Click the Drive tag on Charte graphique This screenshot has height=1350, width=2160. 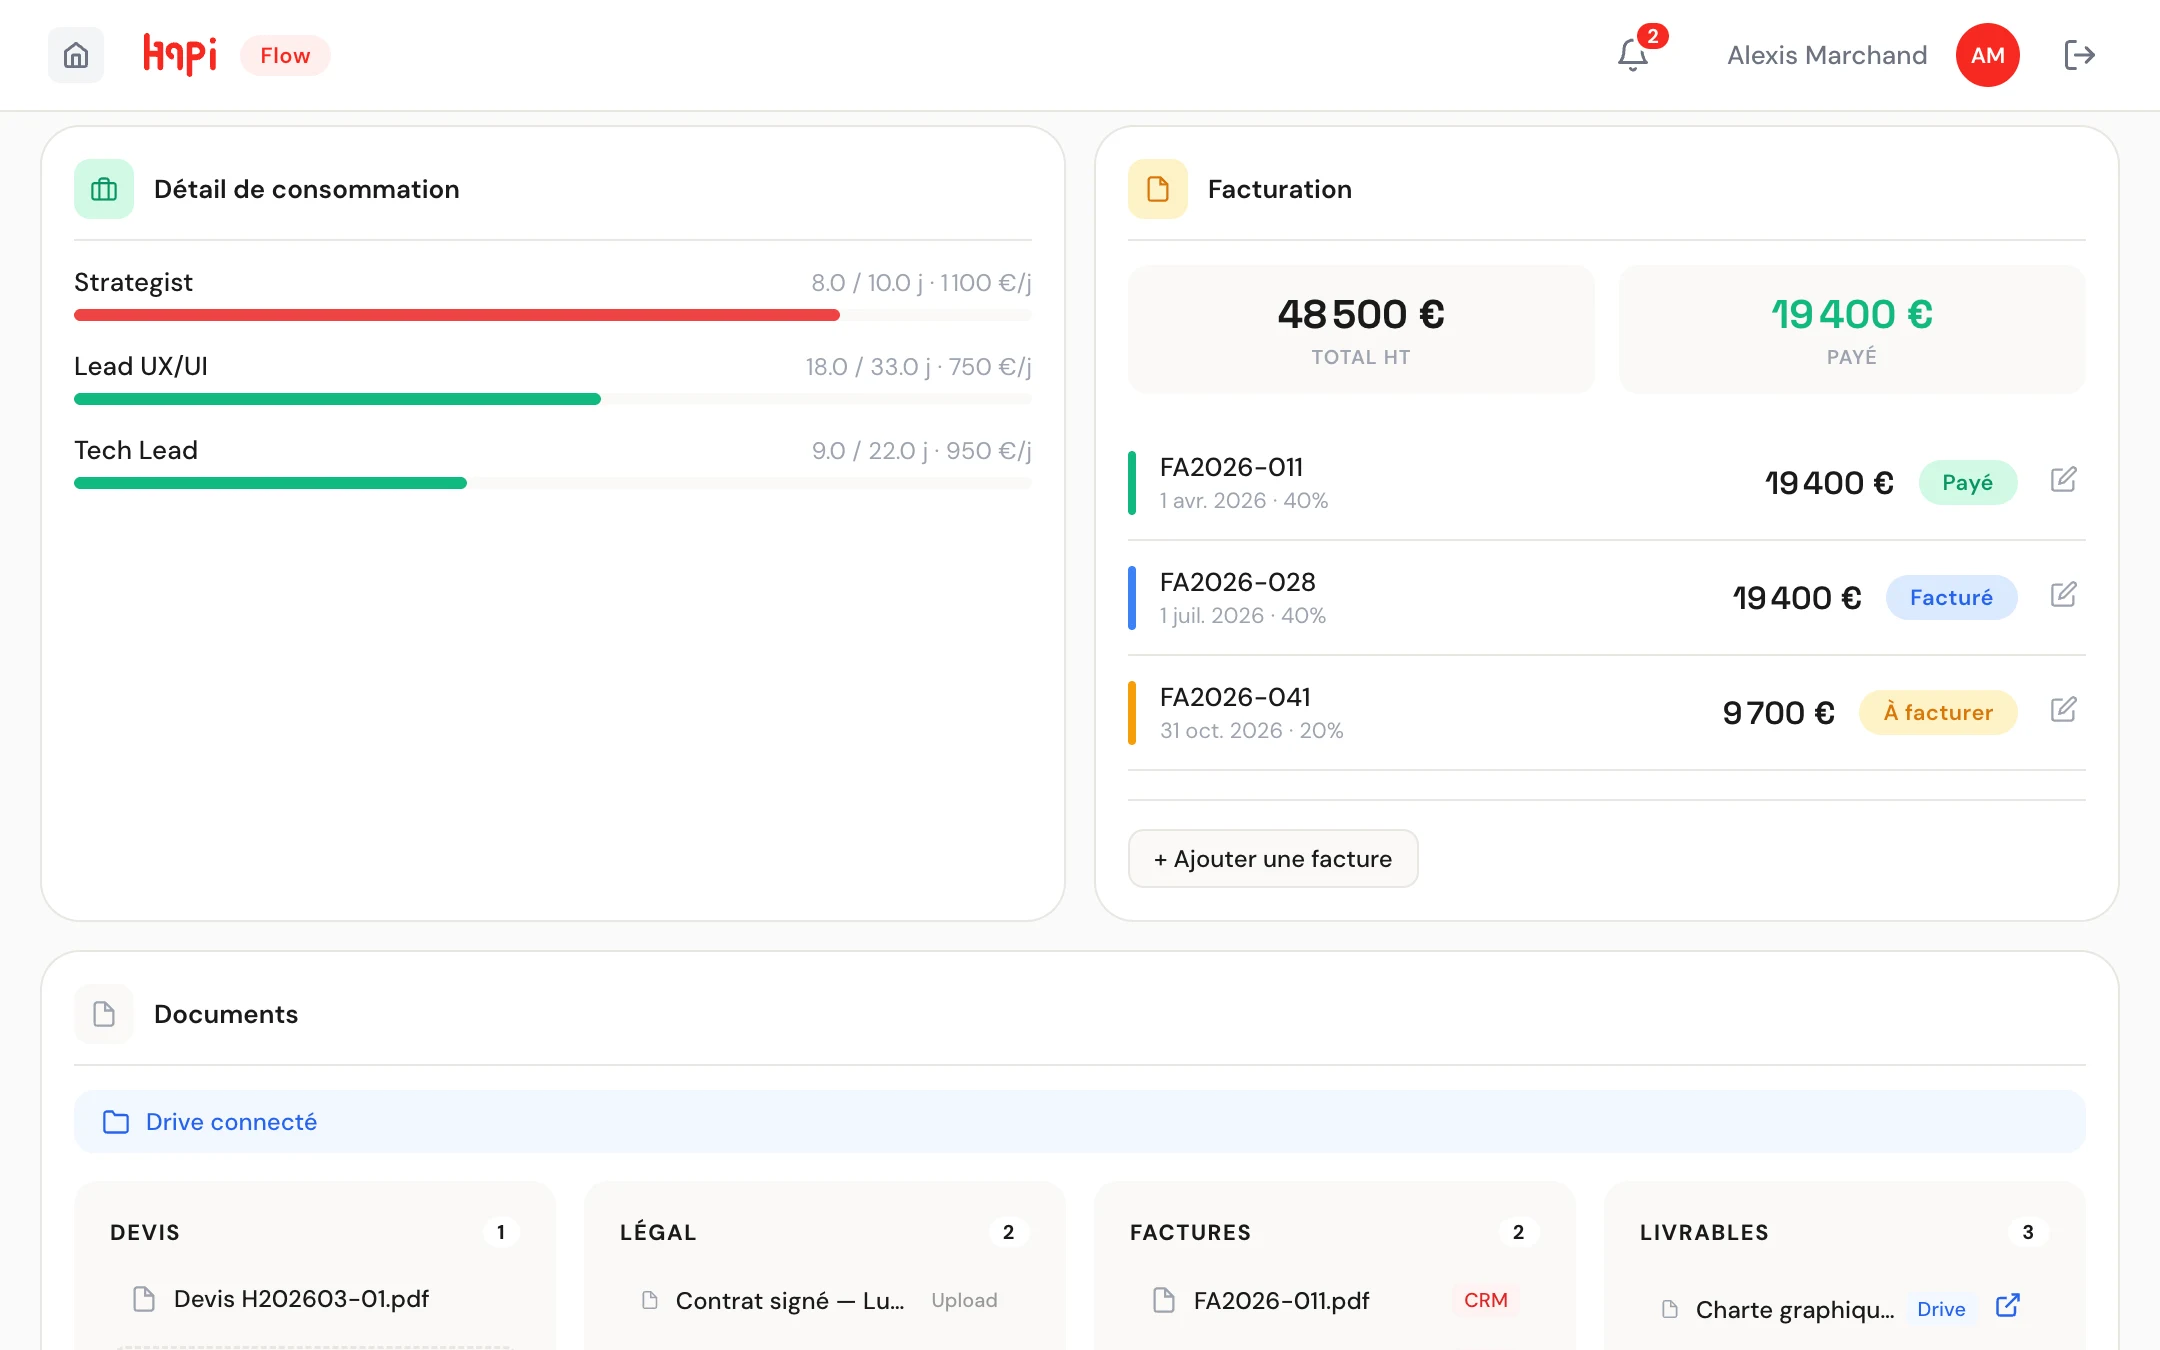pyautogui.click(x=1941, y=1309)
